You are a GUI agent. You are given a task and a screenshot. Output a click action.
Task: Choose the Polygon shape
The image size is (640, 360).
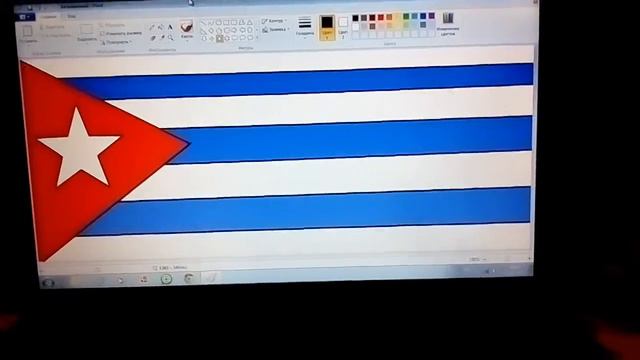click(242, 22)
